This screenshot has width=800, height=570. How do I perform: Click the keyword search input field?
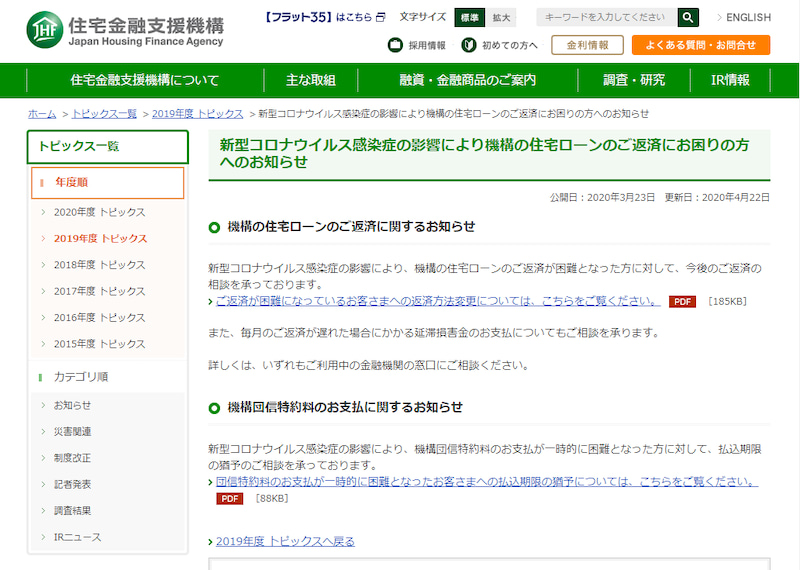pyautogui.click(x=606, y=17)
